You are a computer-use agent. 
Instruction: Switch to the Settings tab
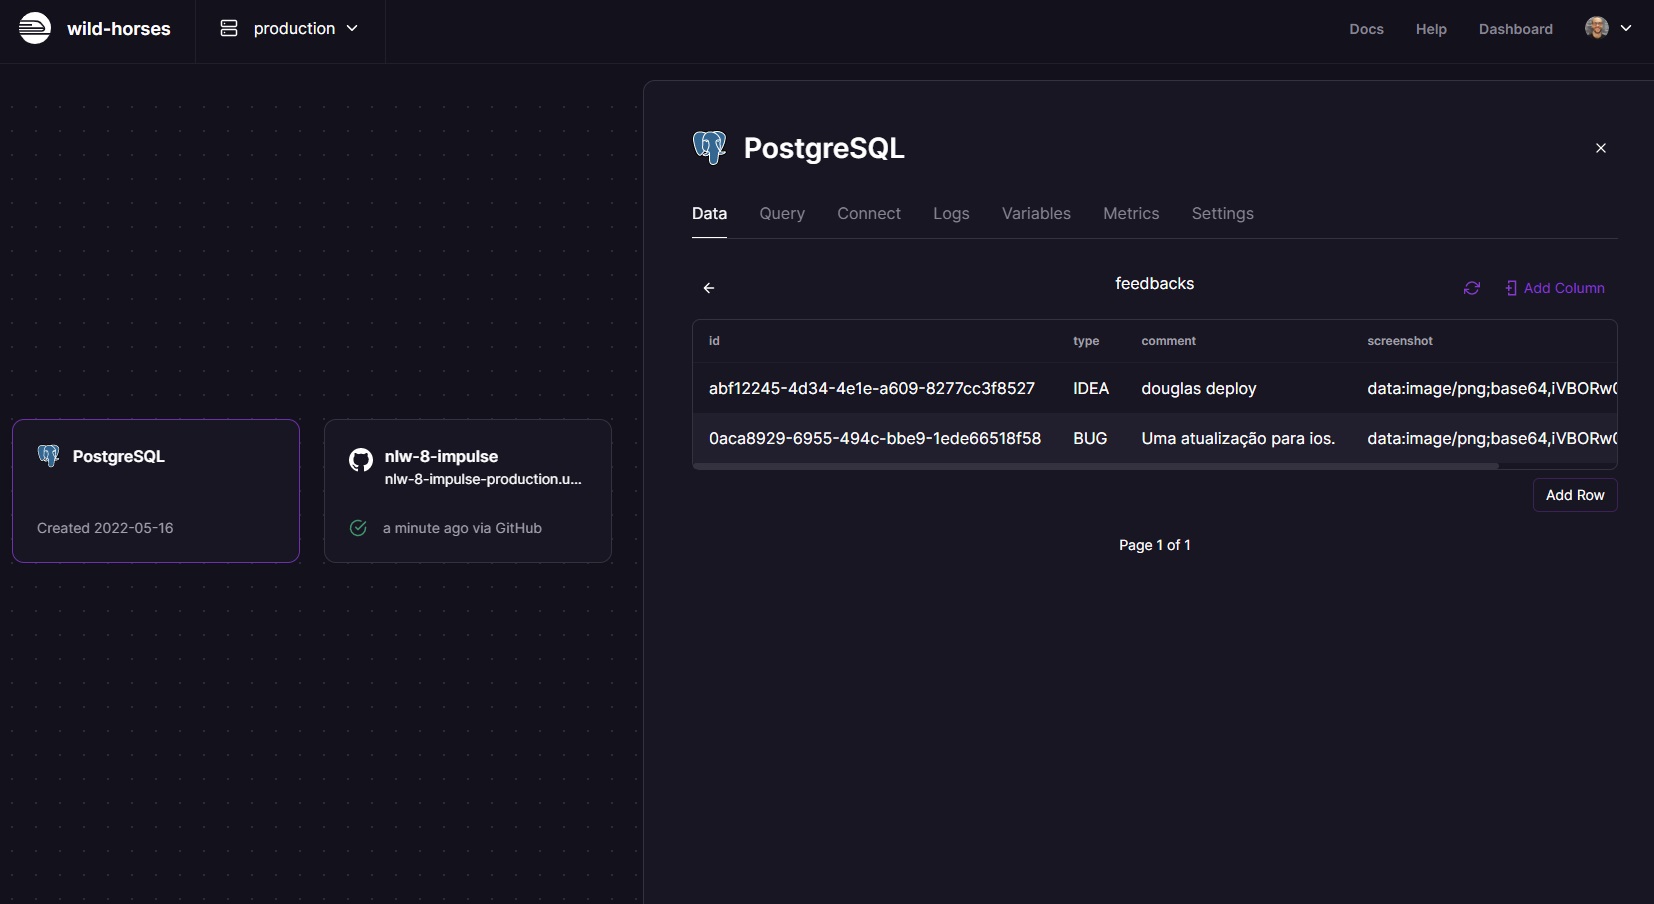pyautogui.click(x=1222, y=214)
